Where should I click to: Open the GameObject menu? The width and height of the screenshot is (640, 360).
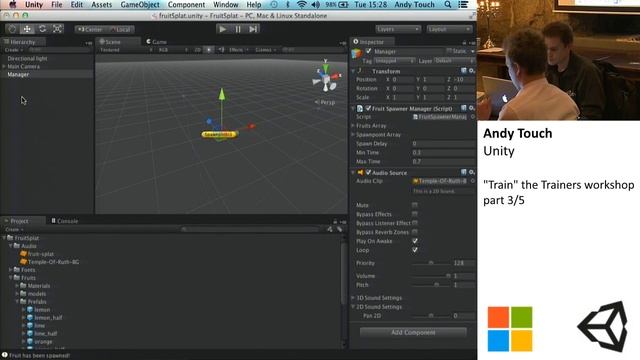tap(140, 5)
